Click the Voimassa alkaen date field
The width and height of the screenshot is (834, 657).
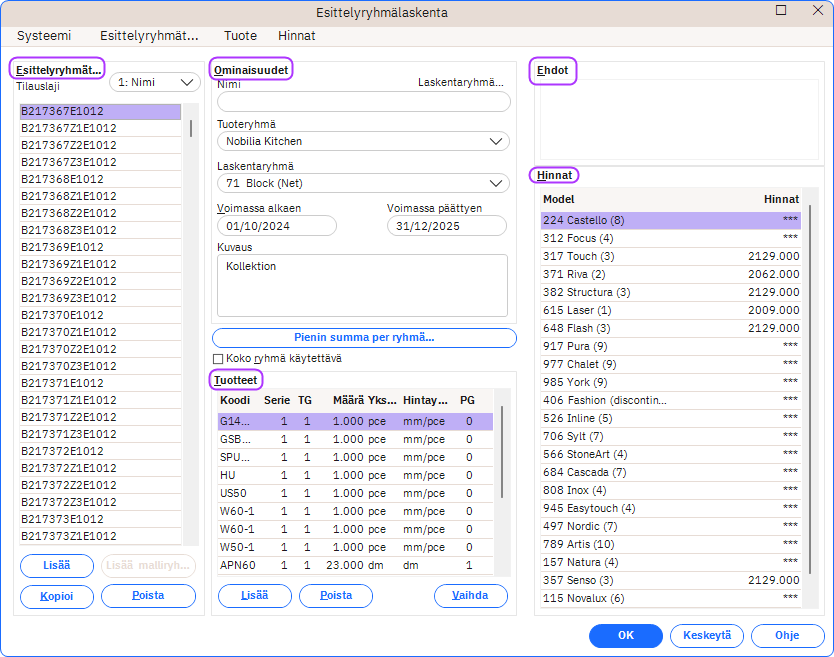pos(279,226)
